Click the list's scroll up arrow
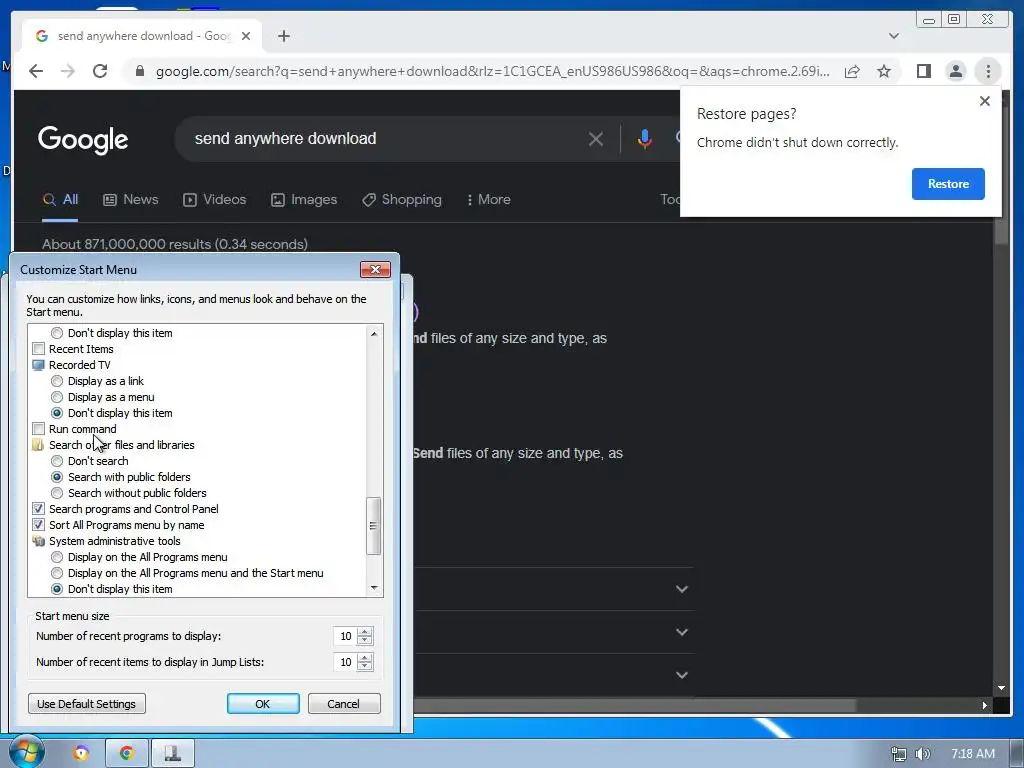Image resolution: width=1024 pixels, height=768 pixels. [x=374, y=333]
